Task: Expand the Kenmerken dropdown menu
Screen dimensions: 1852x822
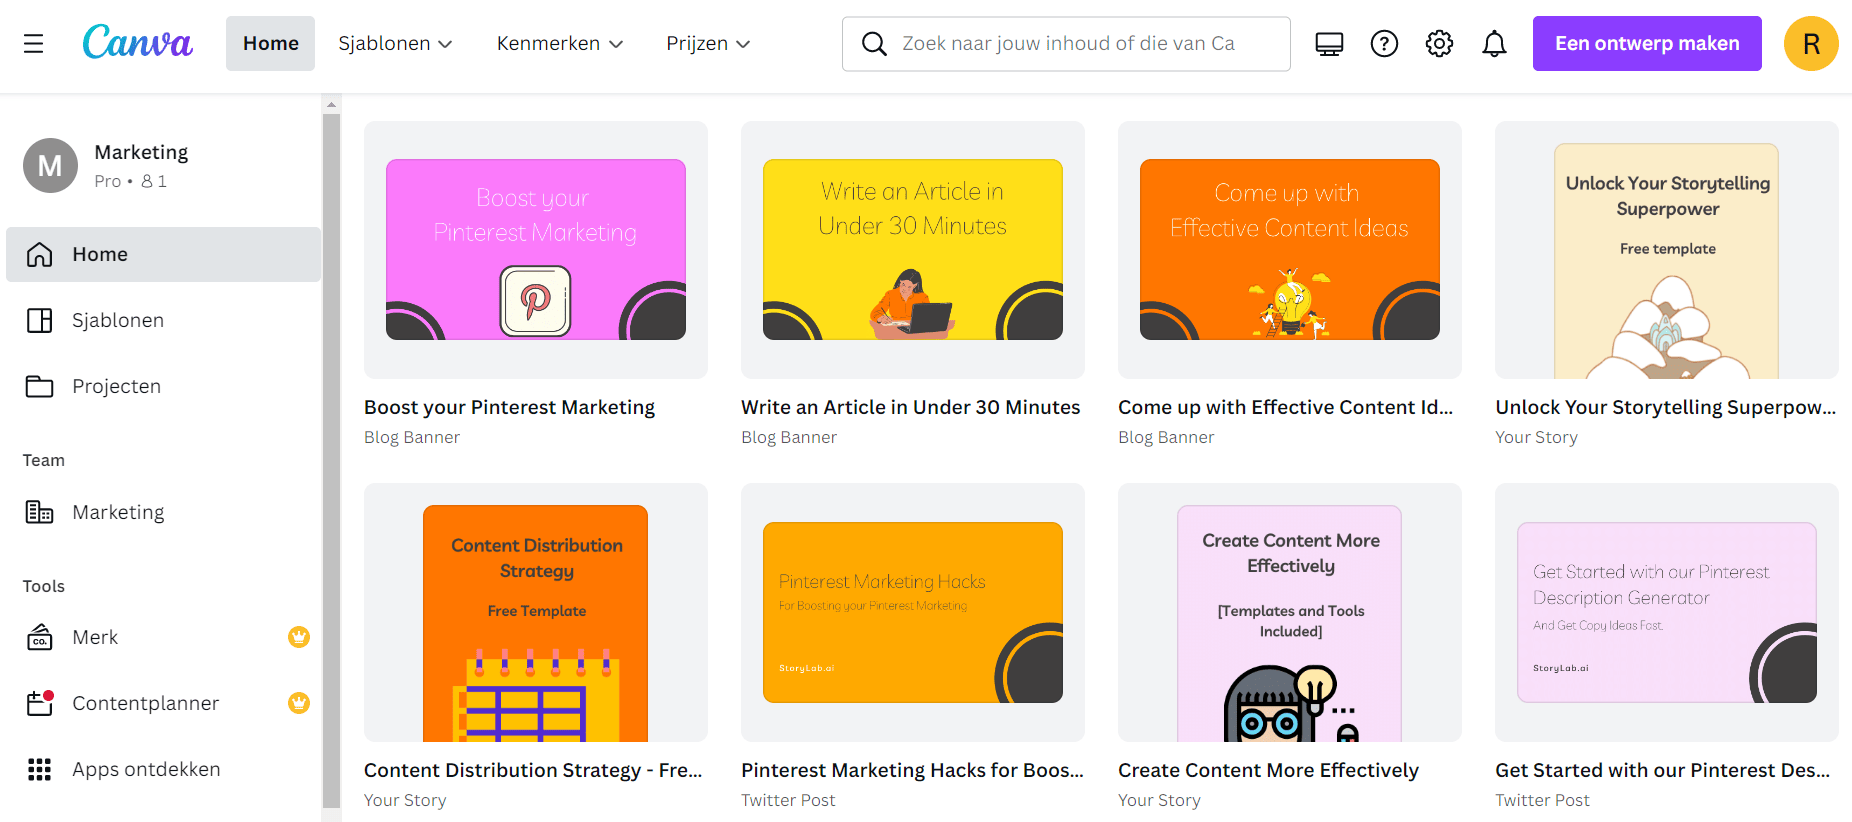Action: coord(559,44)
